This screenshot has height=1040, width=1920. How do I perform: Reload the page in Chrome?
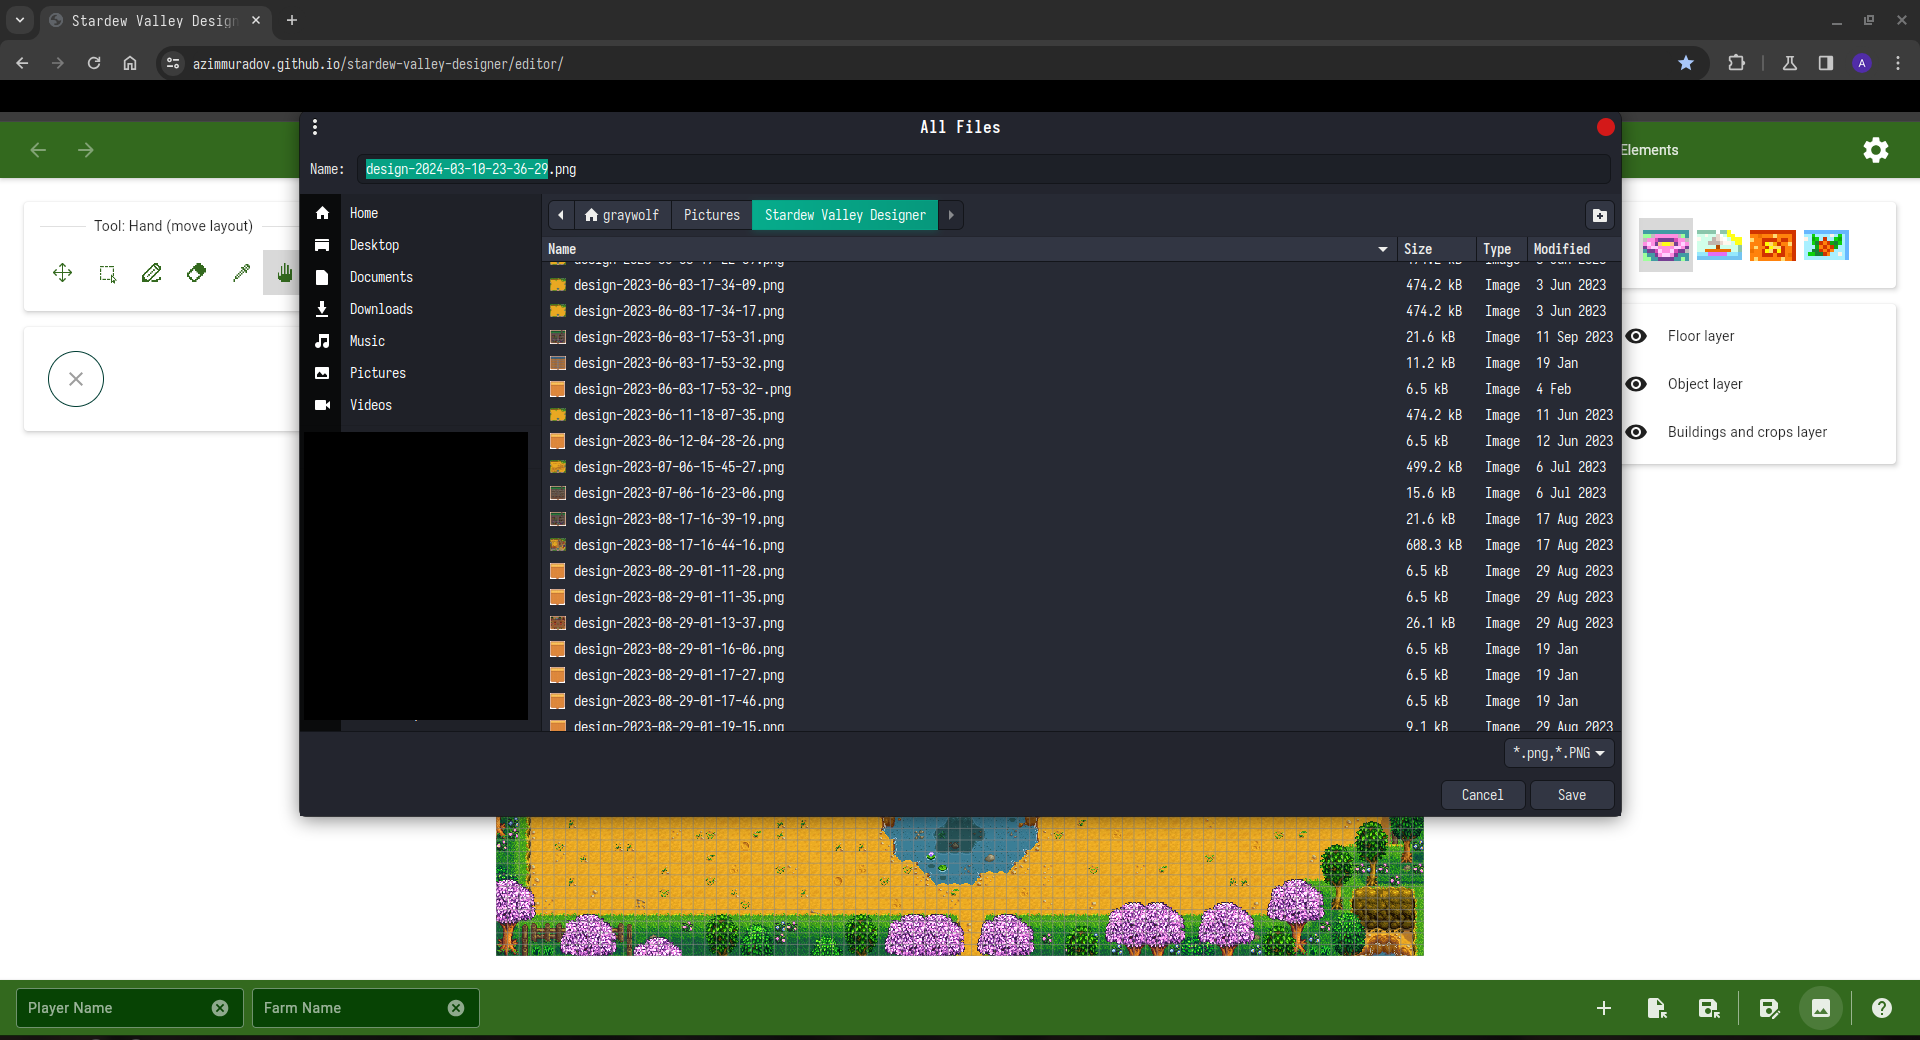94,63
